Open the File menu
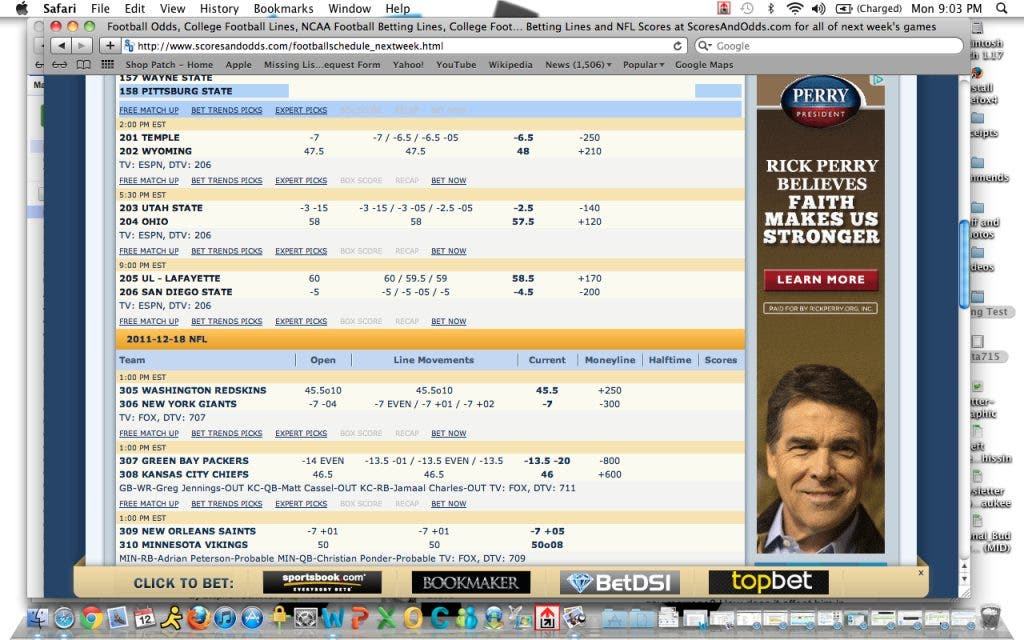This screenshot has height=640, width=1024. 100,8
